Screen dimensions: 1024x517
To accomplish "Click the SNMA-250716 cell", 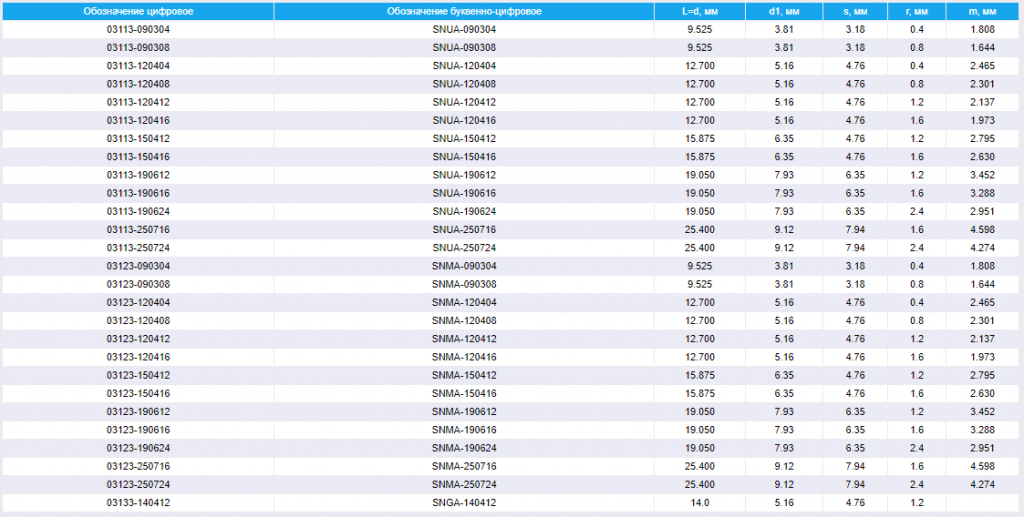I will [x=464, y=466].
